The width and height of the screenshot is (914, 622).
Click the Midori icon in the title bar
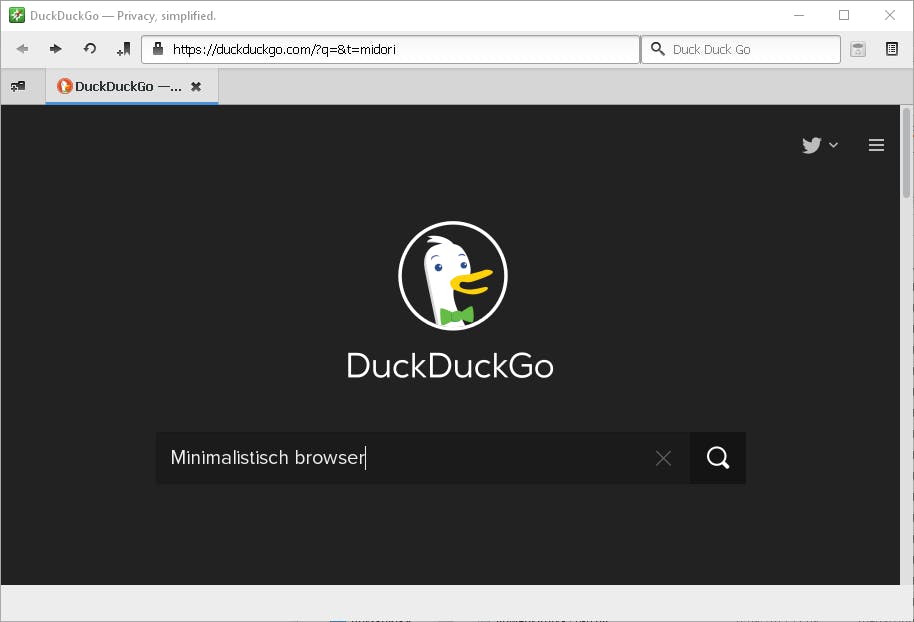pos(17,15)
